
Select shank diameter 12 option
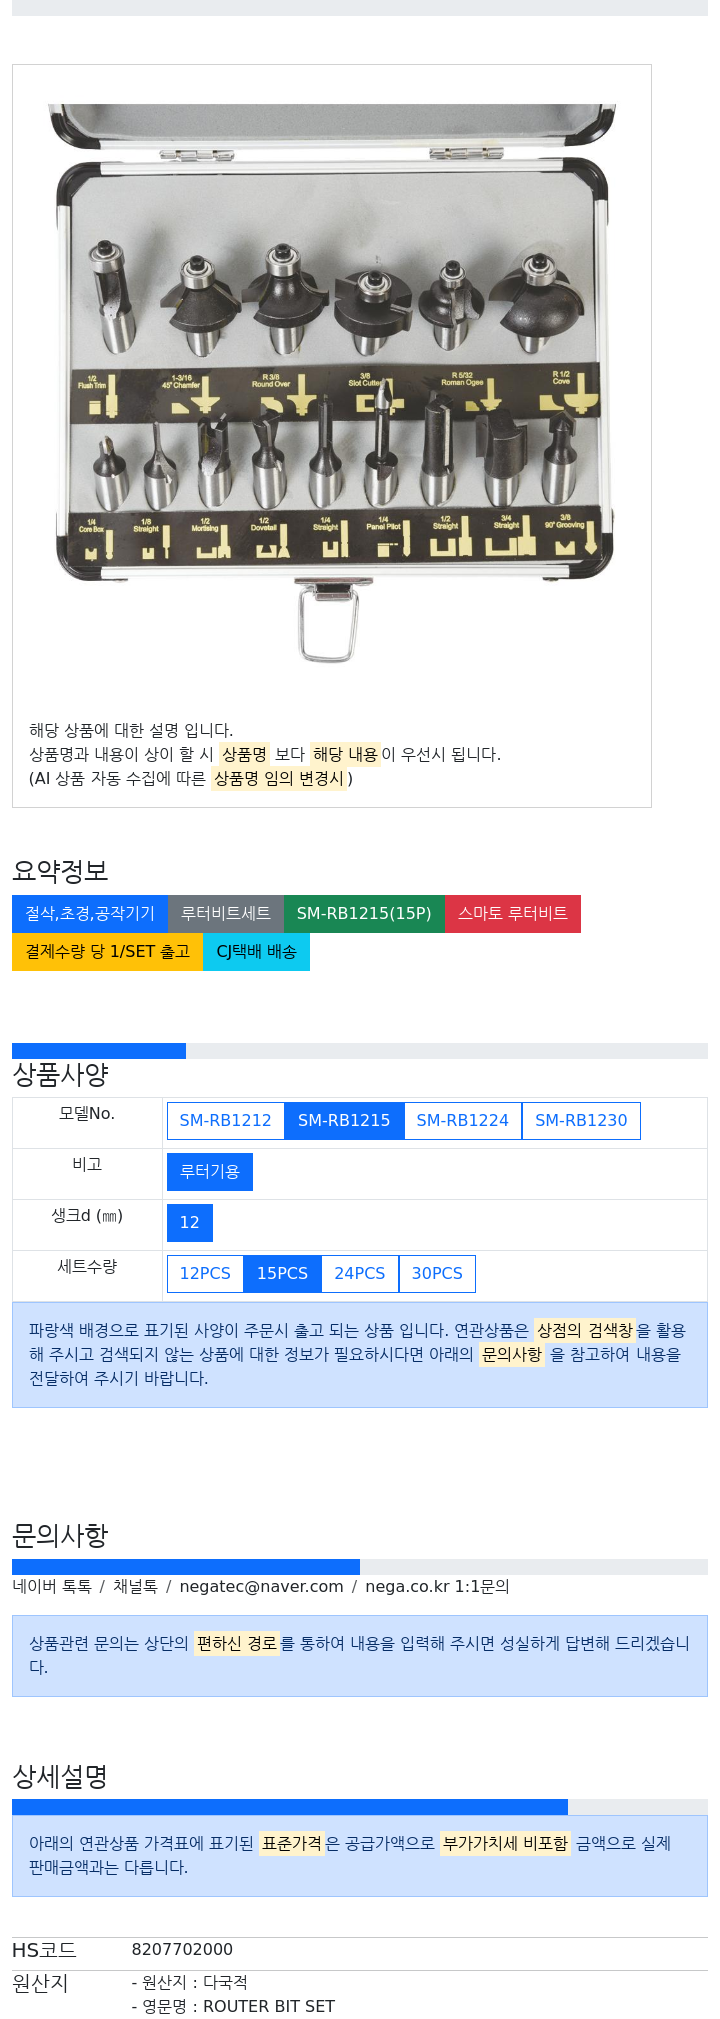click(x=190, y=1222)
